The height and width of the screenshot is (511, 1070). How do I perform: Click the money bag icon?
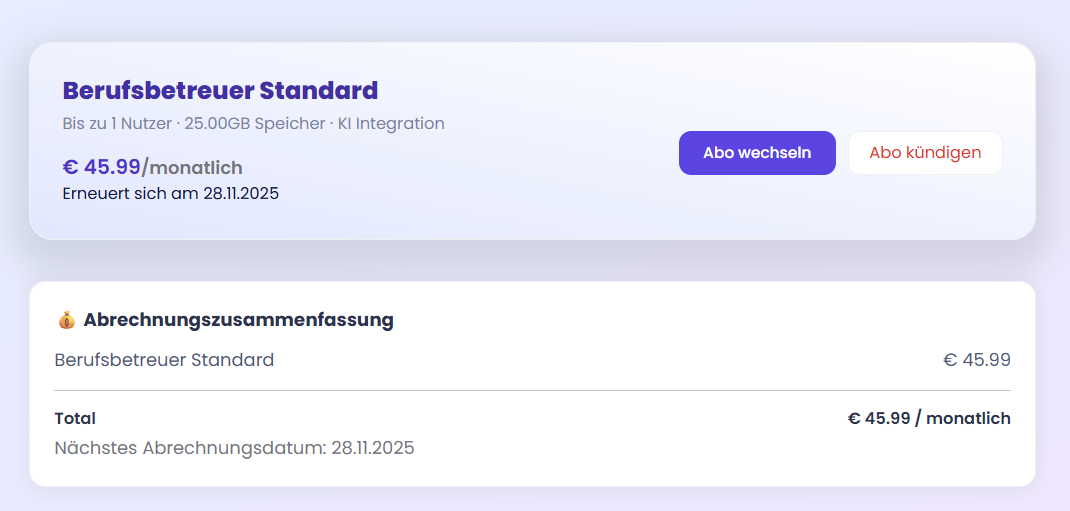tap(67, 320)
